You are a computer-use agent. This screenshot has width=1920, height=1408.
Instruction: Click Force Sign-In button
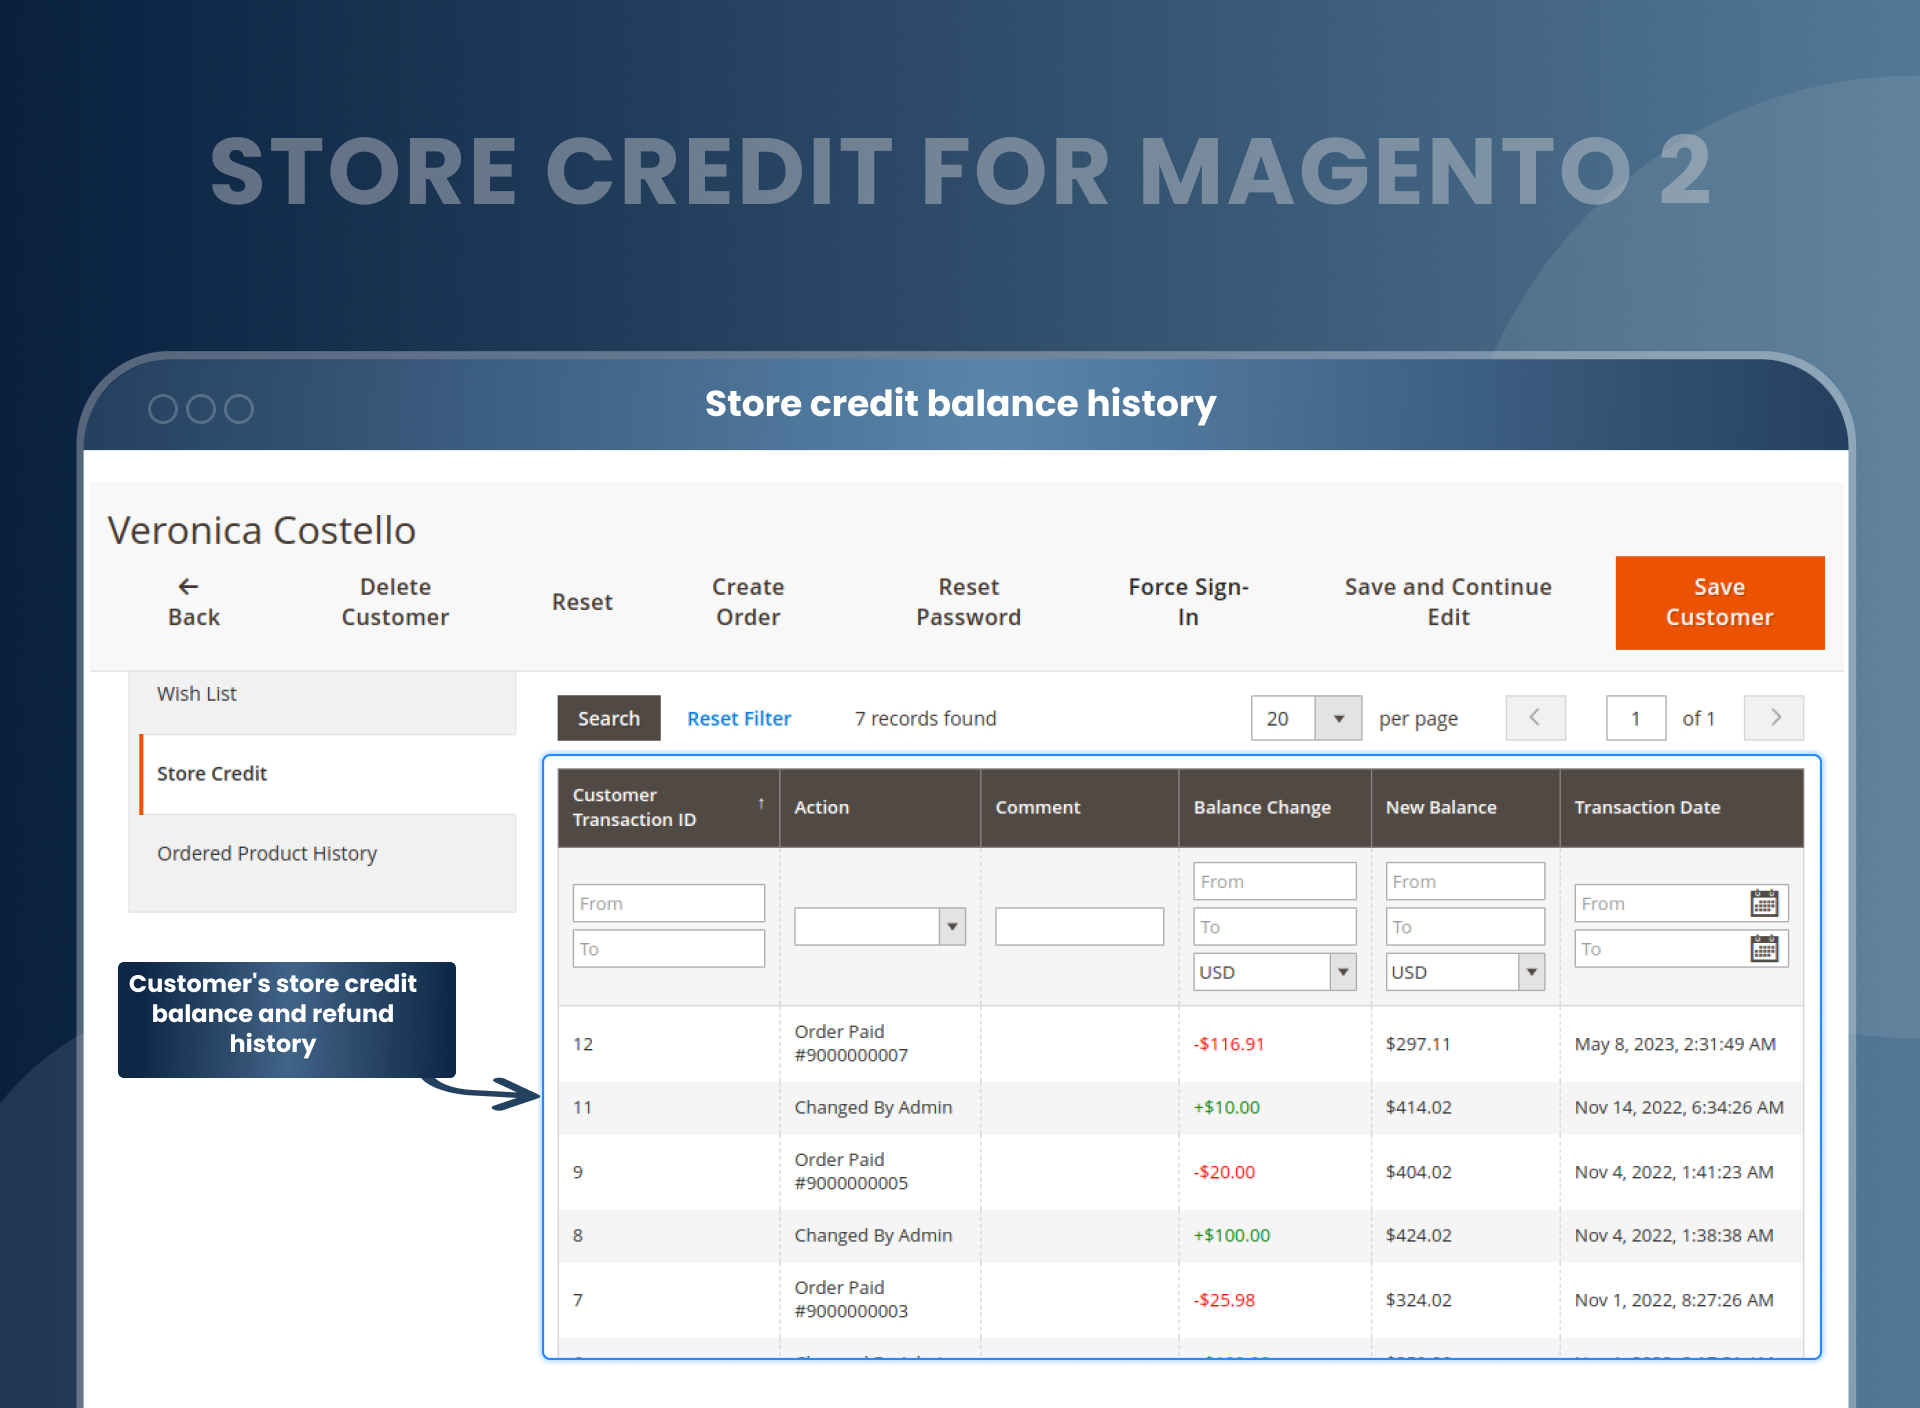click(x=1188, y=602)
